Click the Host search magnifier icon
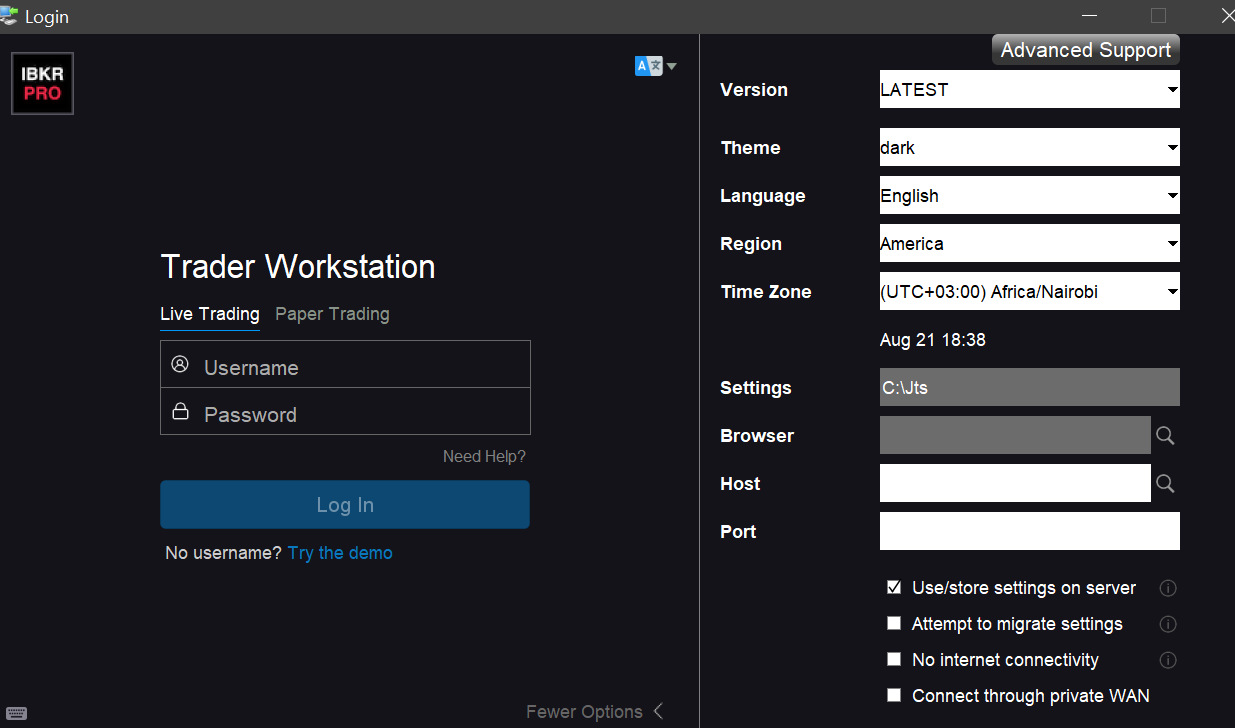The height and width of the screenshot is (728, 1235). point(1165,484)
